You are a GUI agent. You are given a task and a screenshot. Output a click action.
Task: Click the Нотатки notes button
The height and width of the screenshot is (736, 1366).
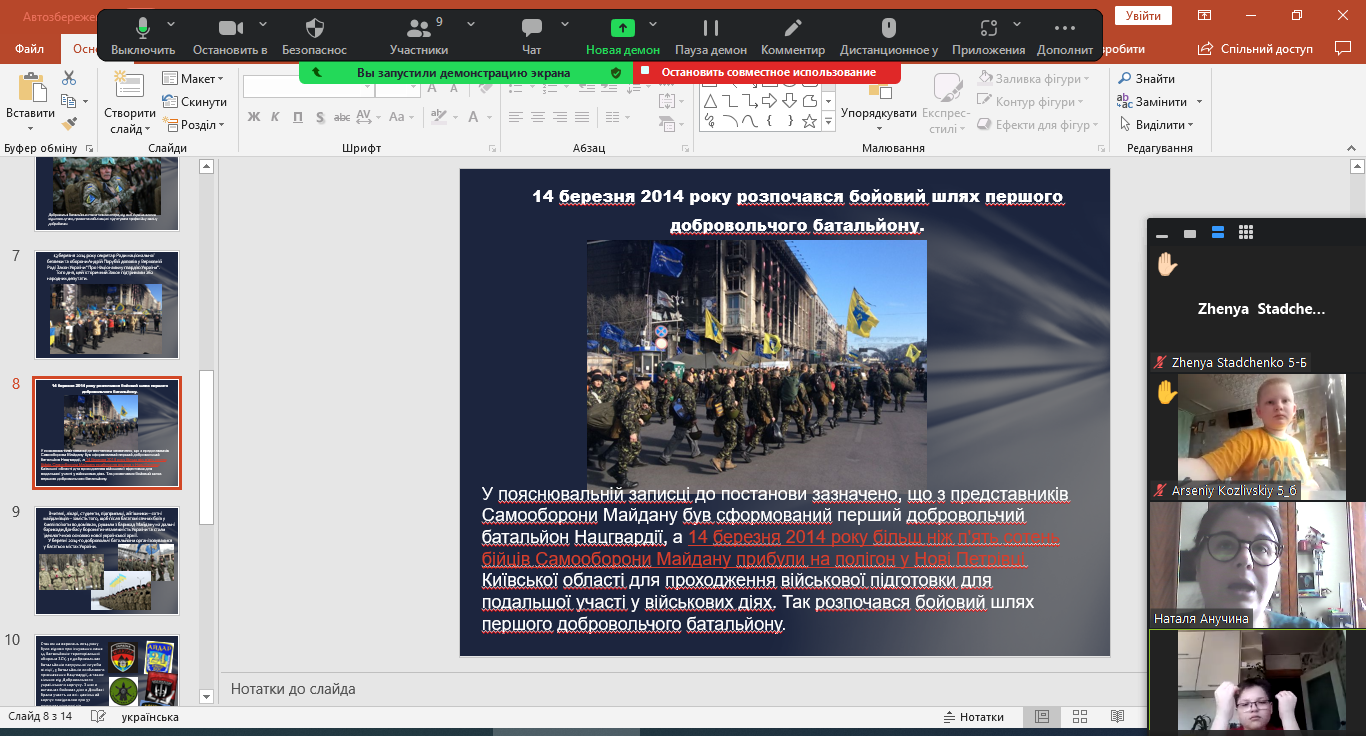pyautogui.click(x=974, y=717)
